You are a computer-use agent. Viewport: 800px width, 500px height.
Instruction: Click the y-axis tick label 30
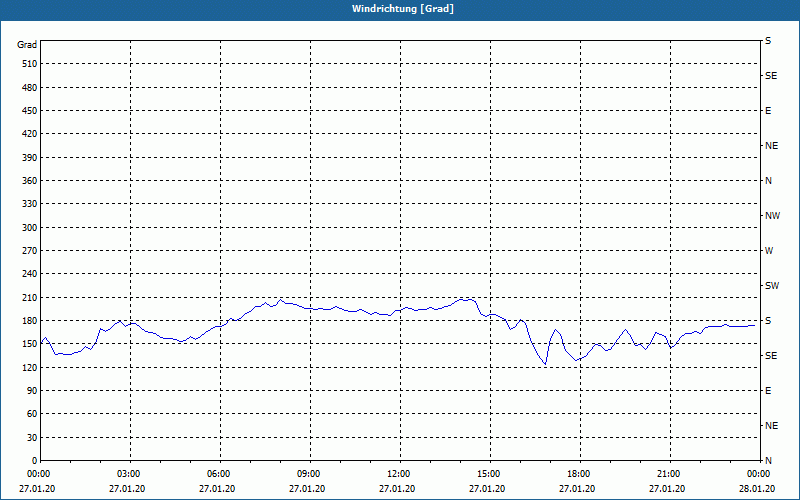[32, 437]
